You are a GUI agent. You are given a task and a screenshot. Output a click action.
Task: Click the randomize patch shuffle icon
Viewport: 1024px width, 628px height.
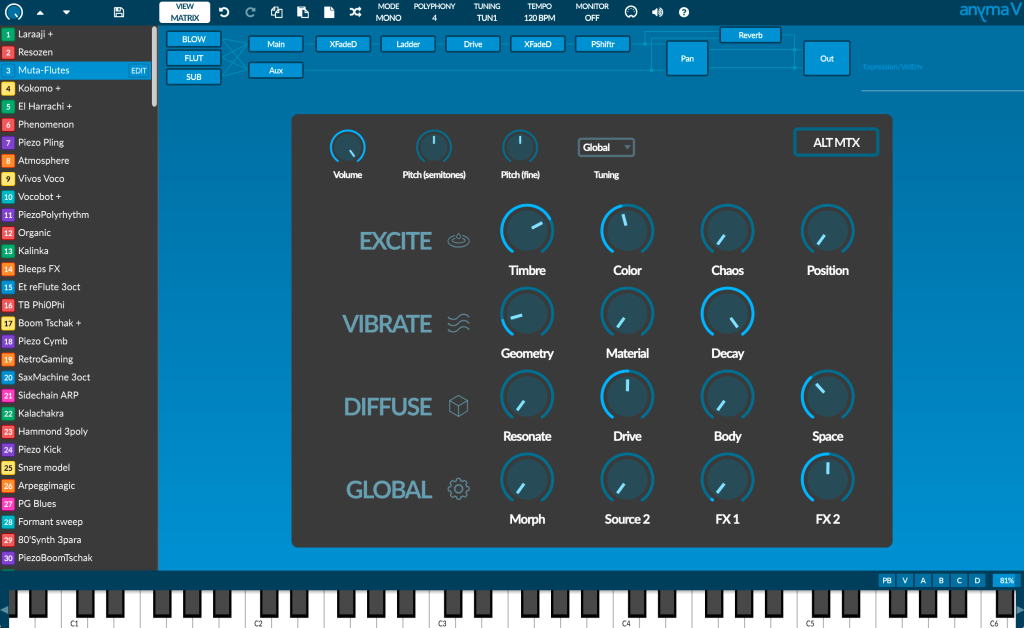point(355,13)
